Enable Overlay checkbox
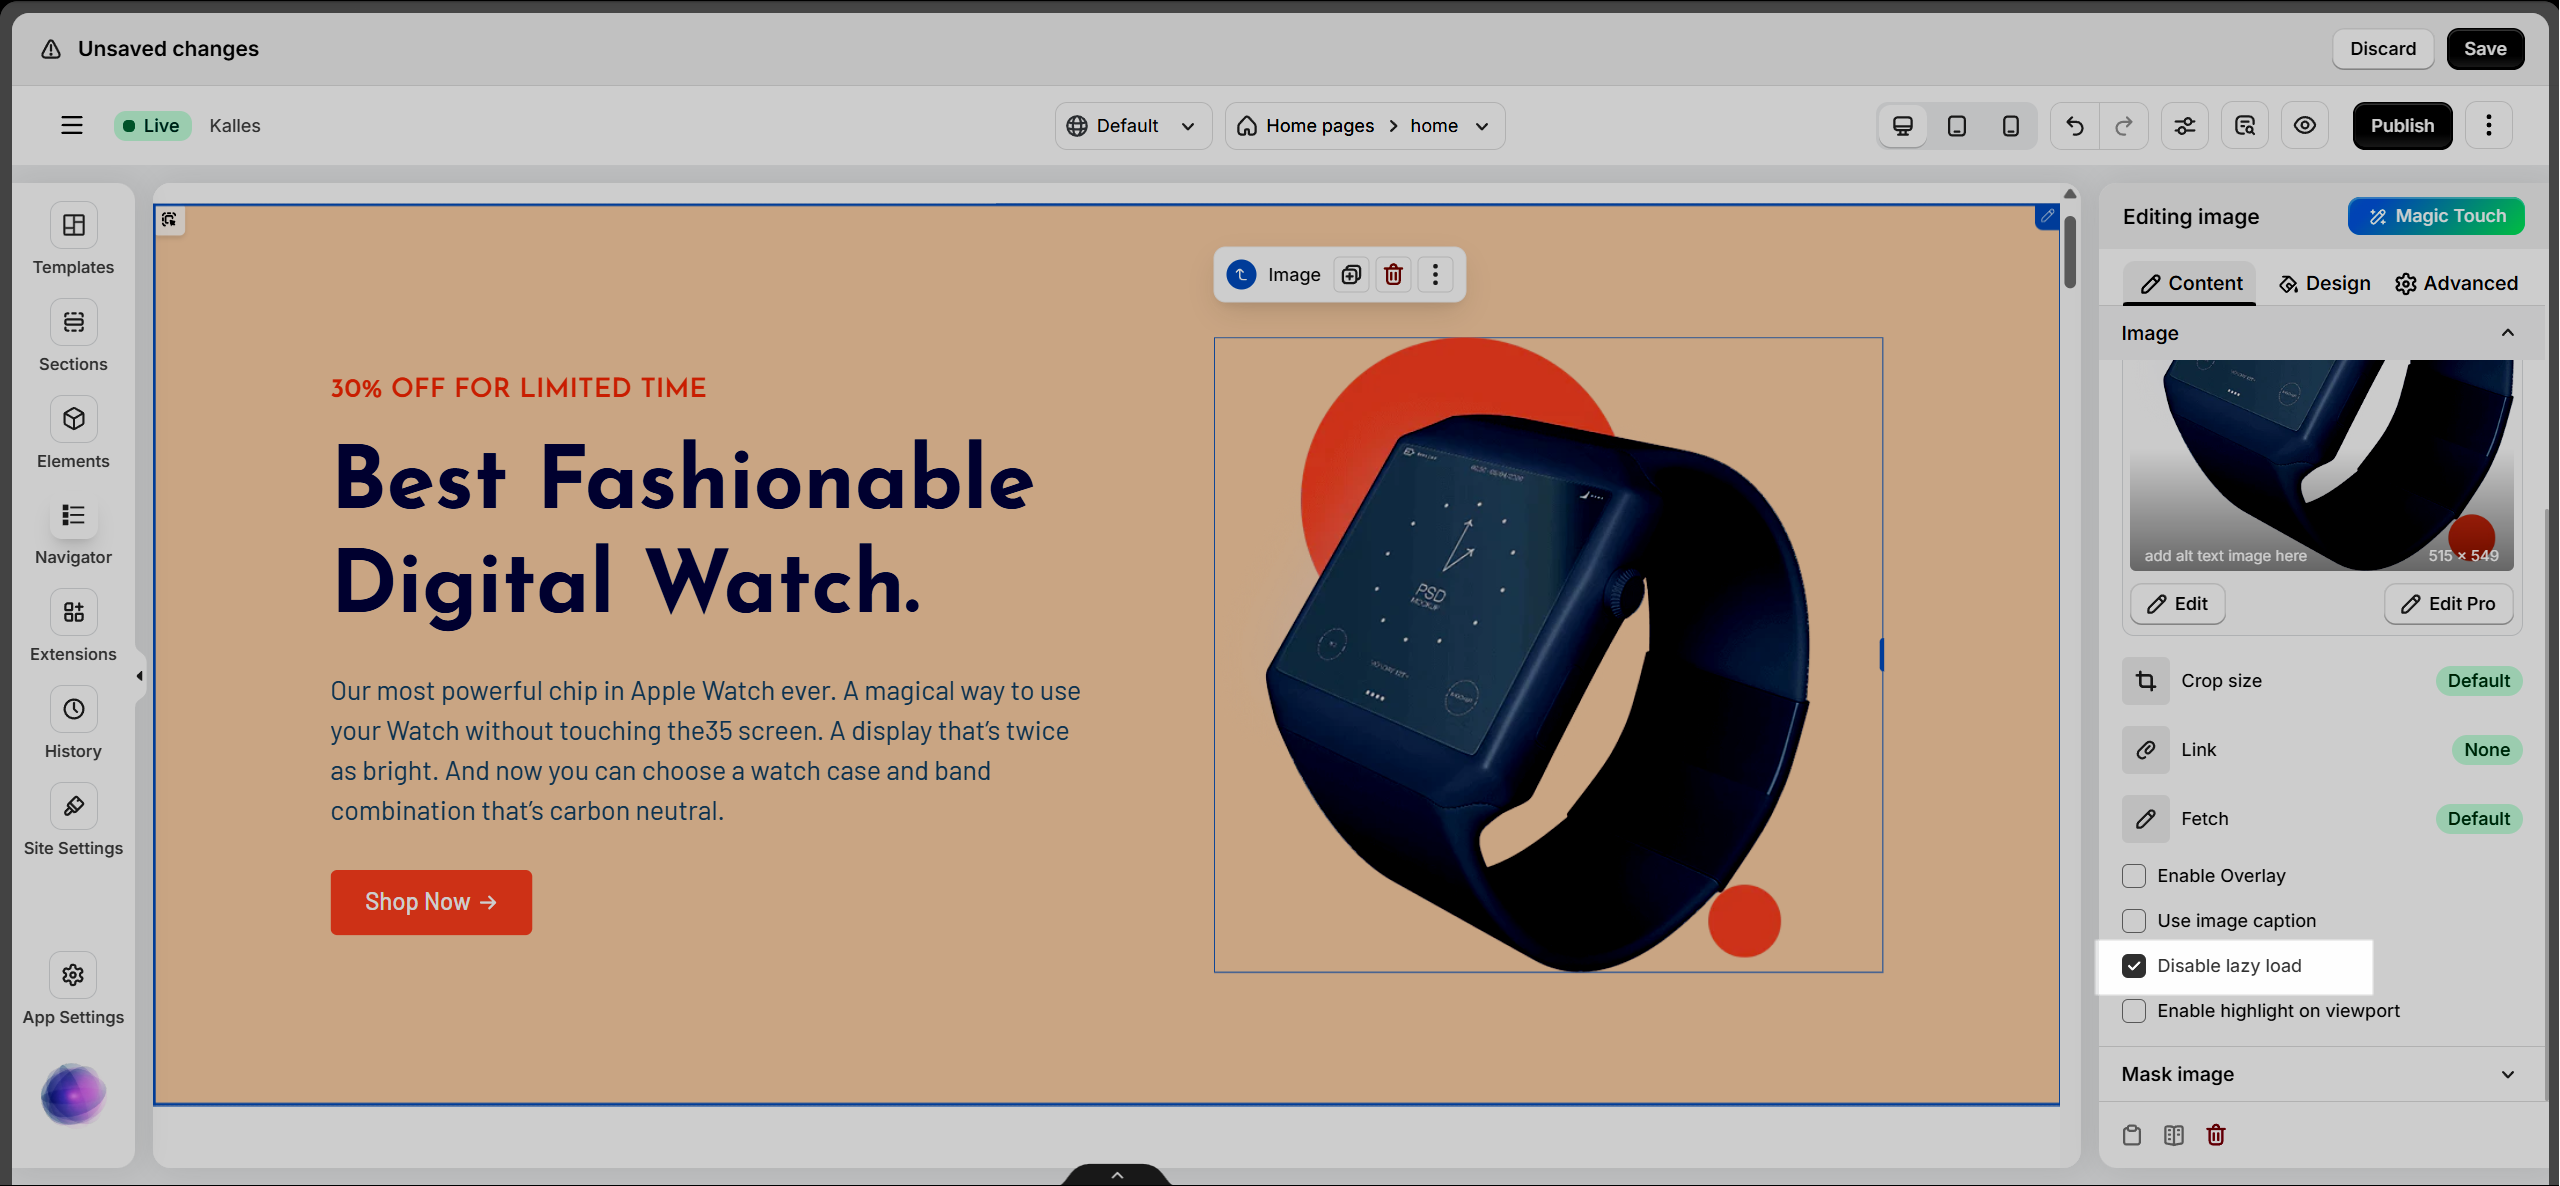Screen dimensions: 2560x1186 point(2134,876)
